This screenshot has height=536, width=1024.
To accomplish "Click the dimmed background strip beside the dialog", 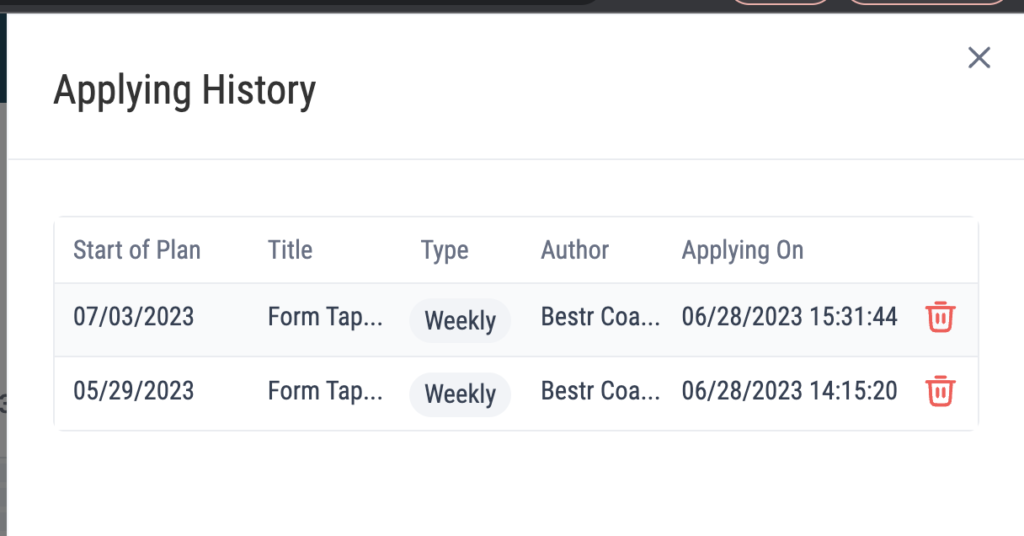I will [3, 274].
